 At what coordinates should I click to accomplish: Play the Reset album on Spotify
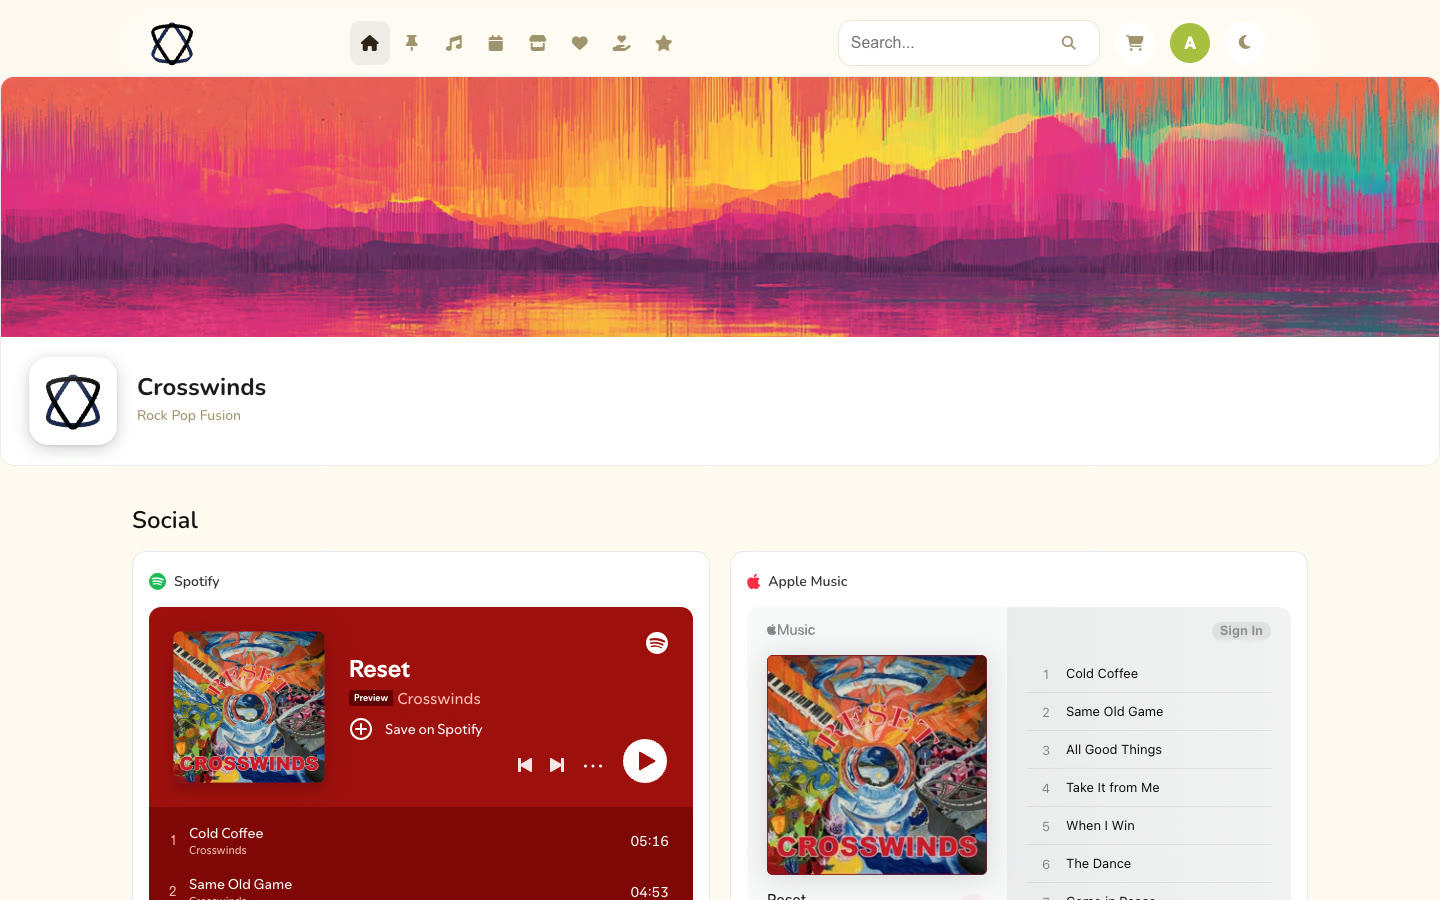click(x=645, y=761)
